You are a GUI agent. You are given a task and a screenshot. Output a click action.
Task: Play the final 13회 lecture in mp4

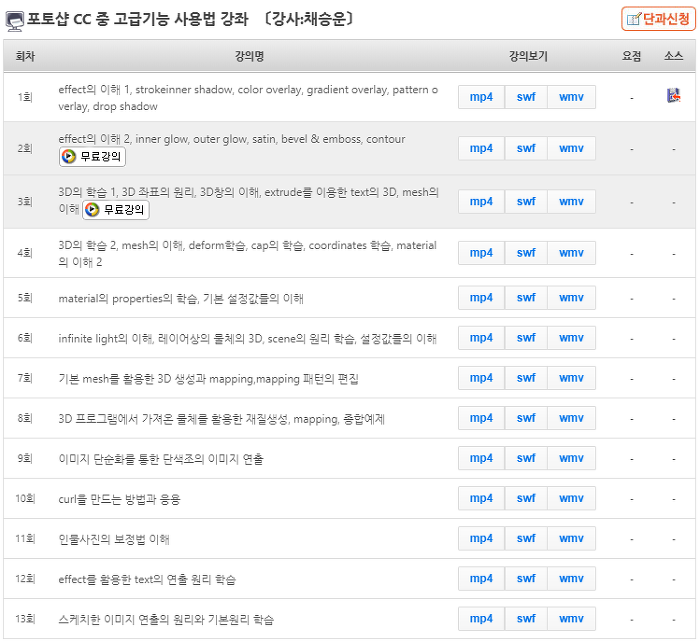(481, 619)
